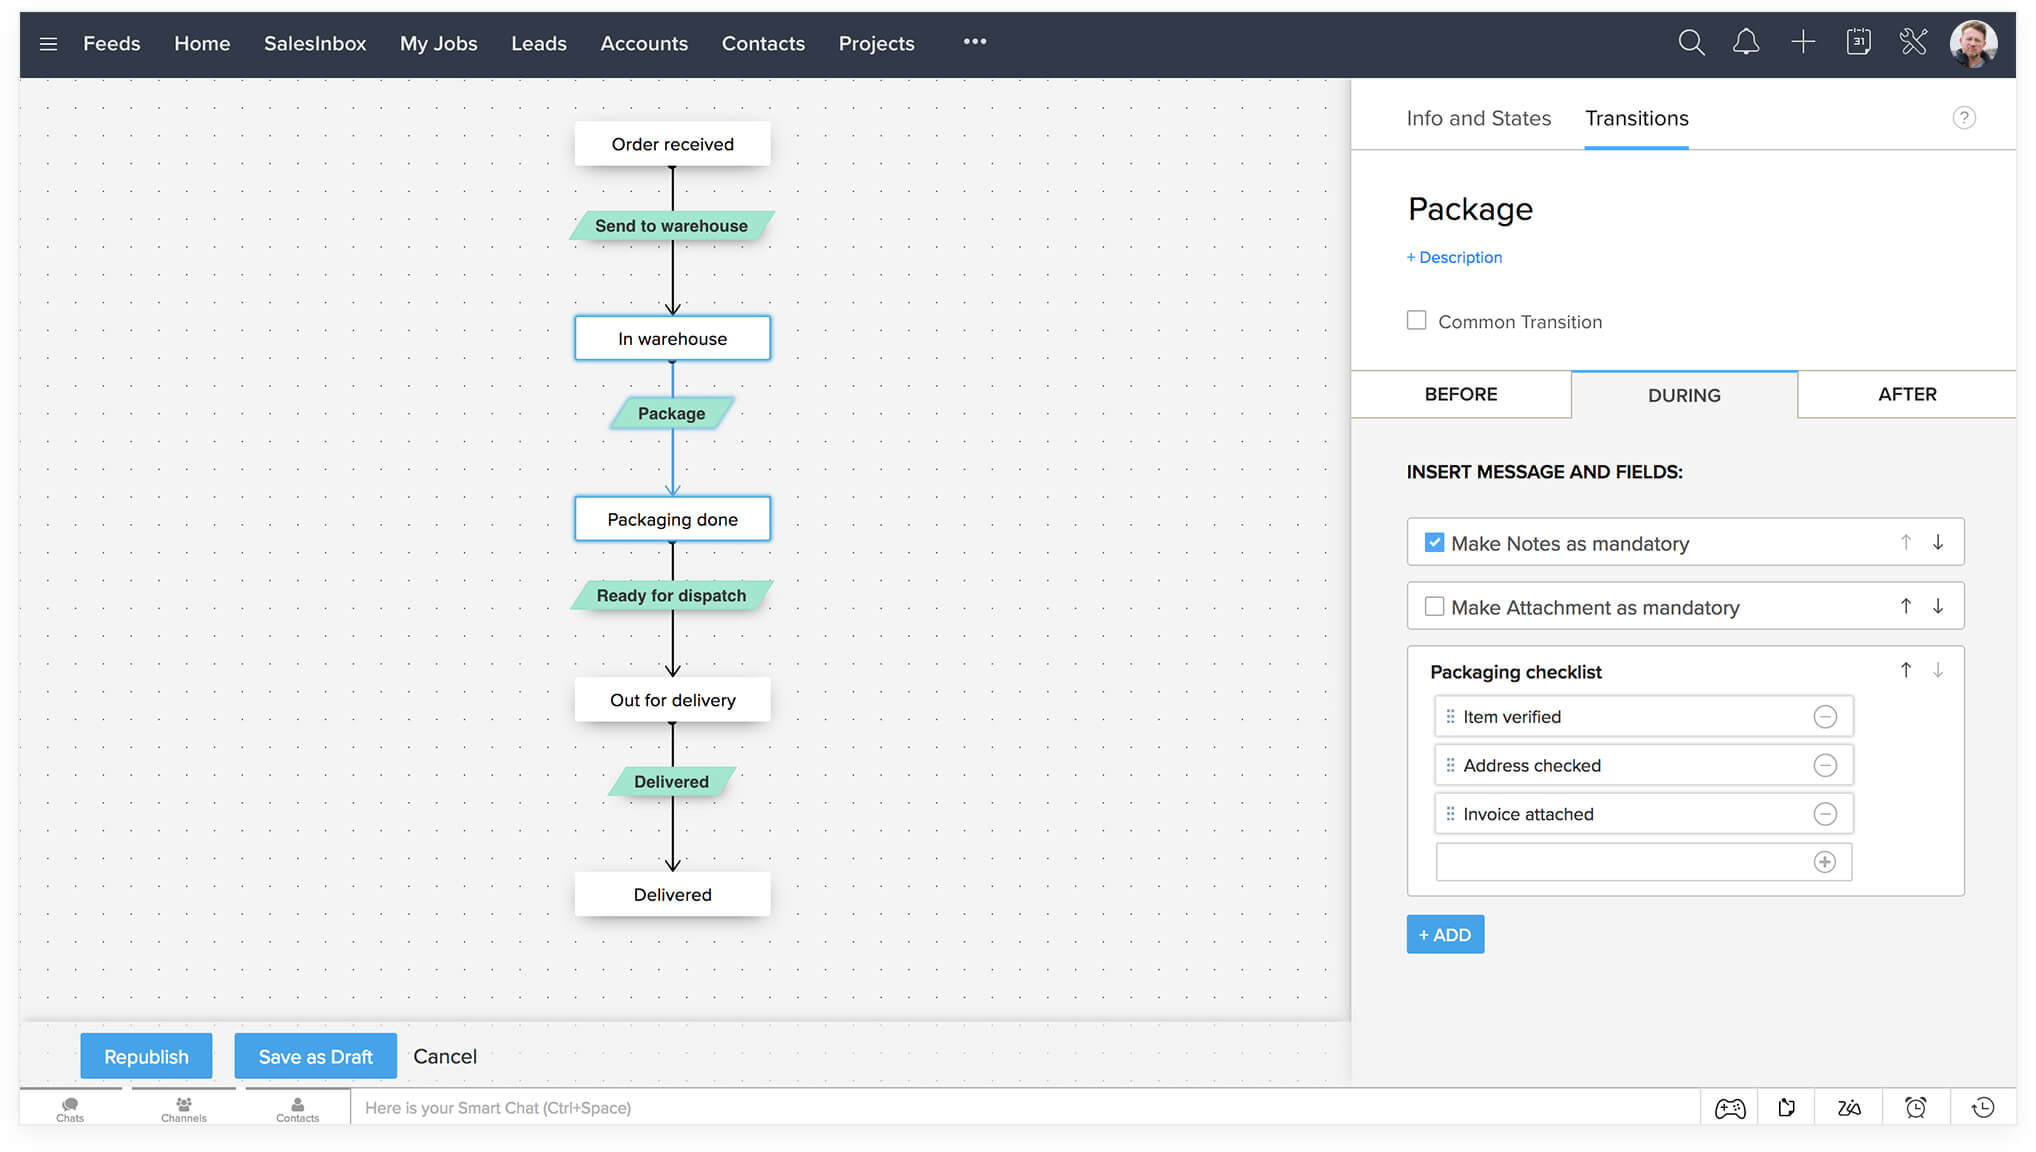Click drag handle of Address checked

[x=1450, y=765]
